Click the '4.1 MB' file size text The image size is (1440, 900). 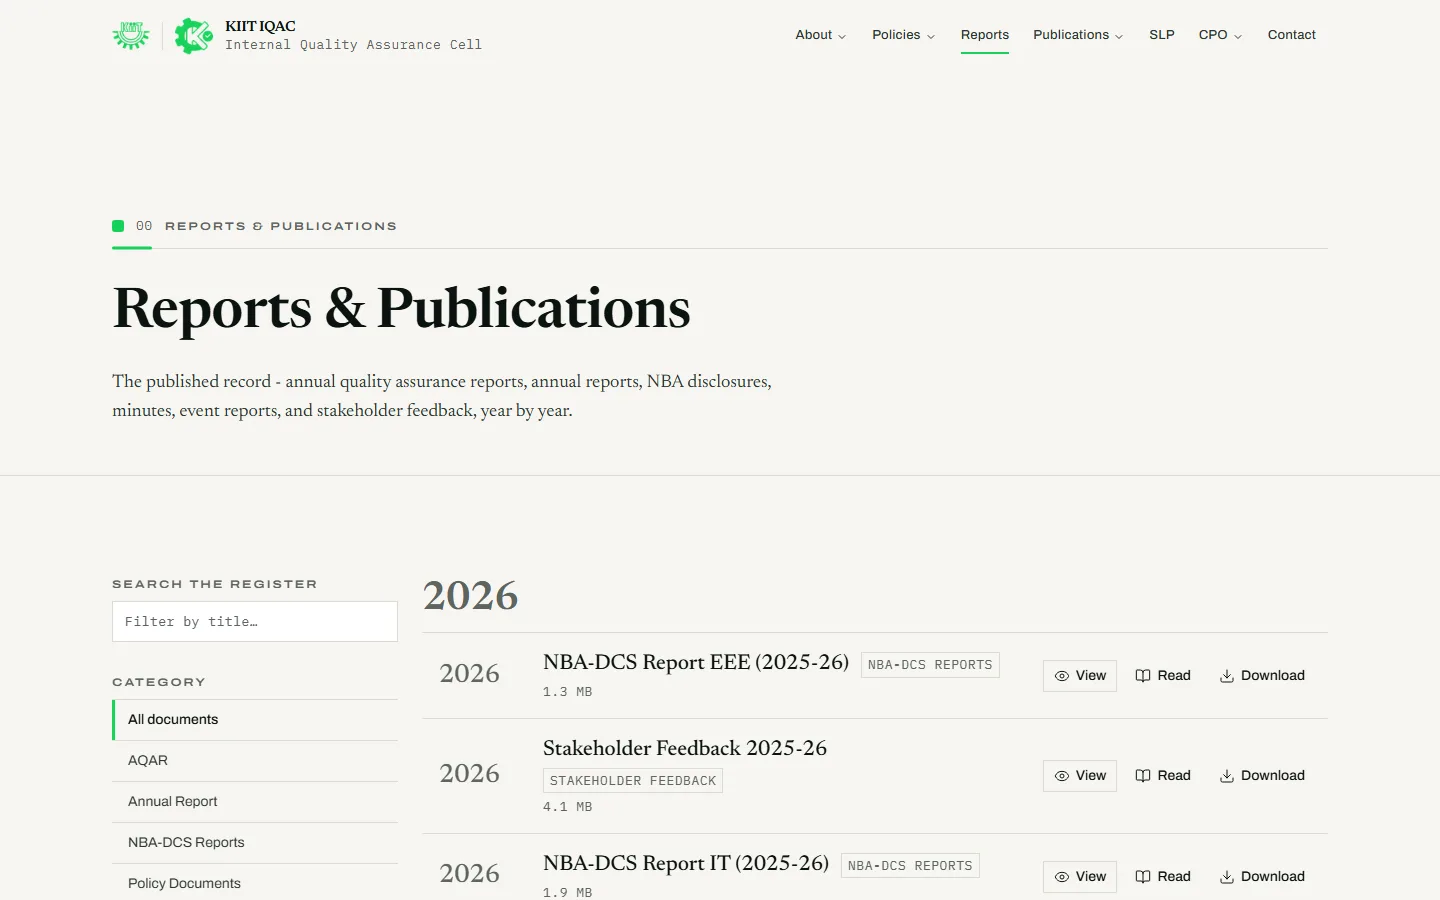click(568, 807)
